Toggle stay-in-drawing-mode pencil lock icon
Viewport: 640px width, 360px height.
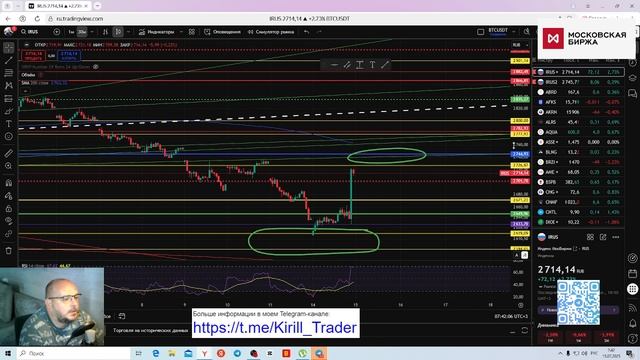(9, 196)
